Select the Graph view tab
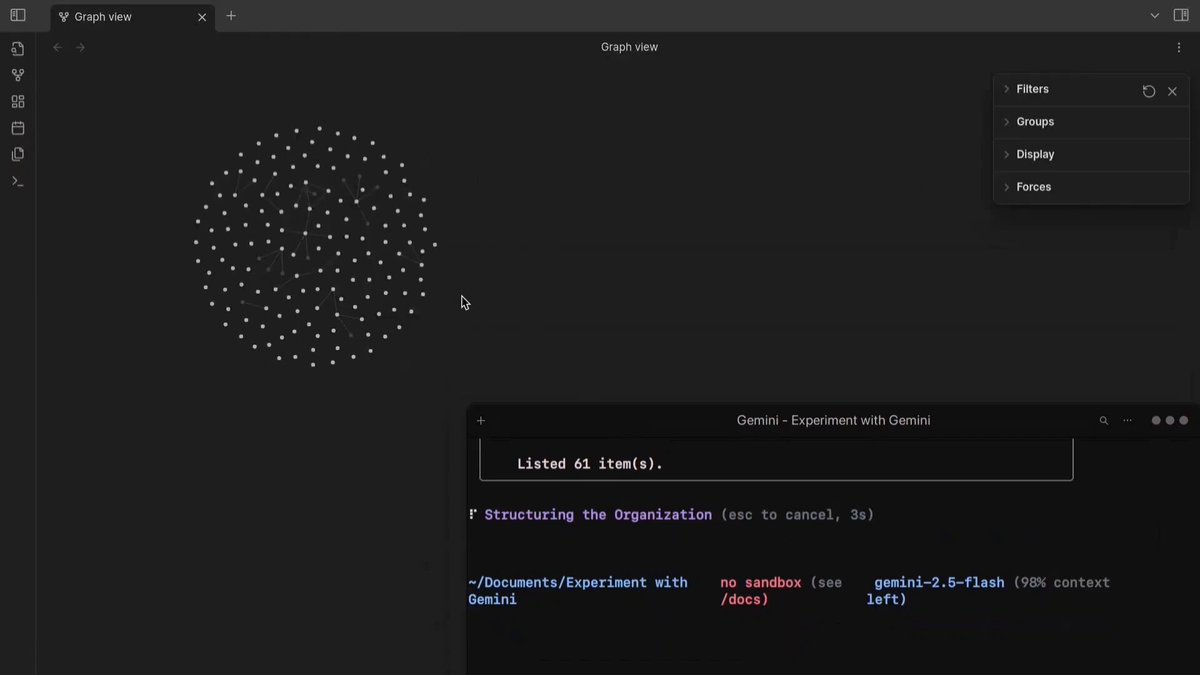 click(x=133, y=17)
